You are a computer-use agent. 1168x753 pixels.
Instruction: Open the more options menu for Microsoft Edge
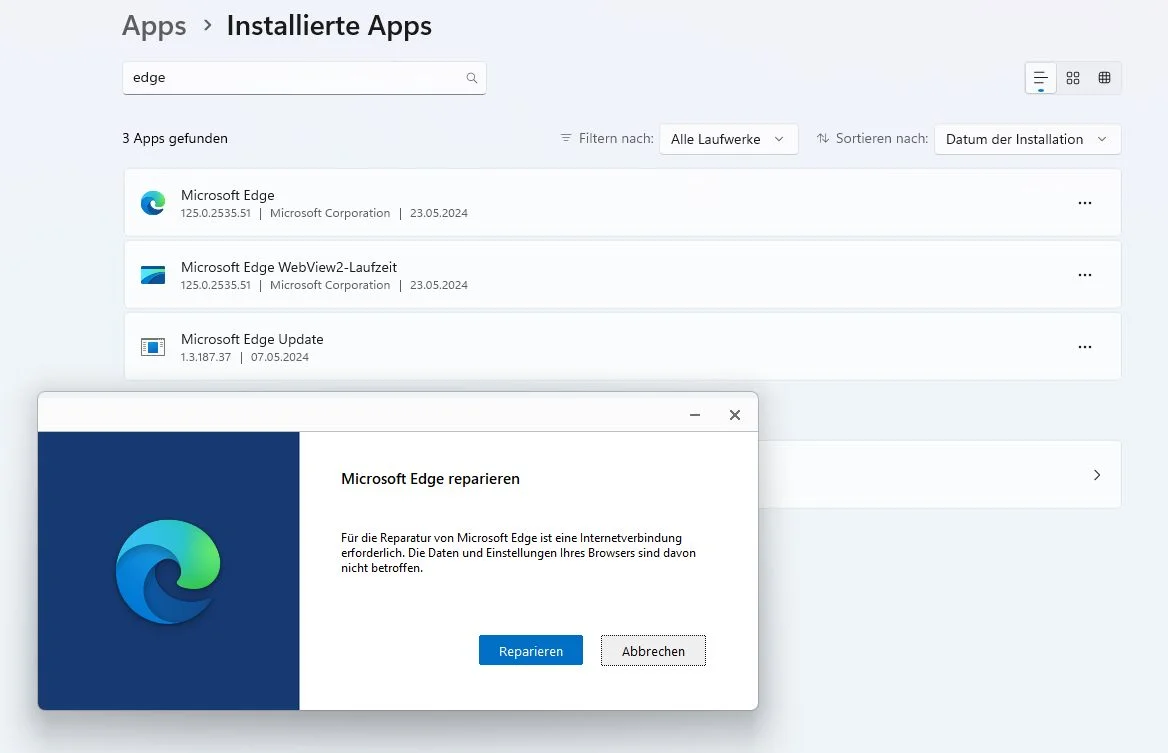(x=1085, y=203)
